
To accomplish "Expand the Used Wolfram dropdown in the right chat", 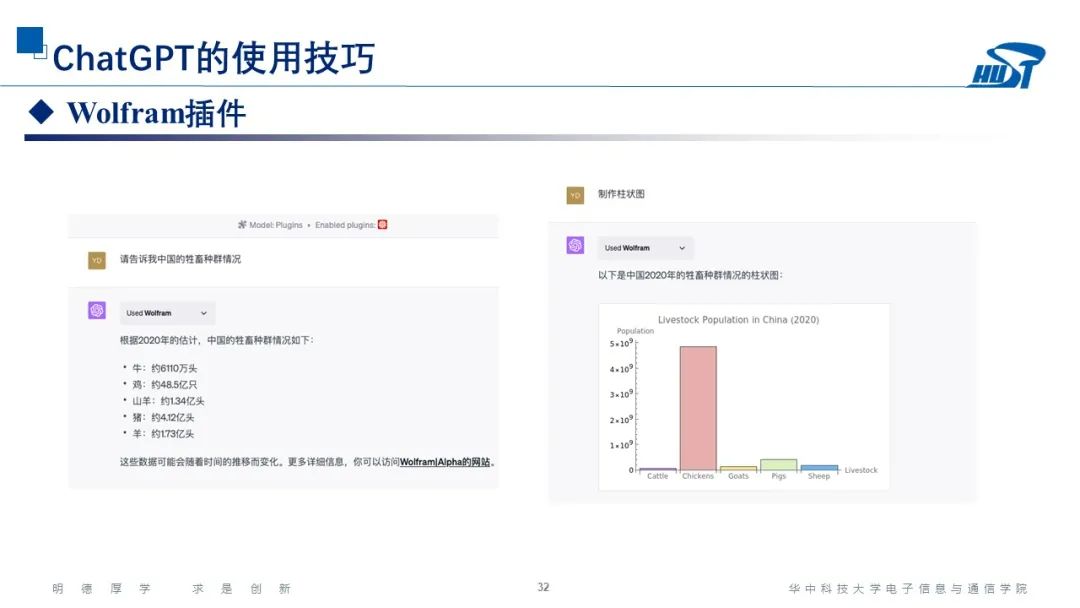I will [x=645, y=248].
